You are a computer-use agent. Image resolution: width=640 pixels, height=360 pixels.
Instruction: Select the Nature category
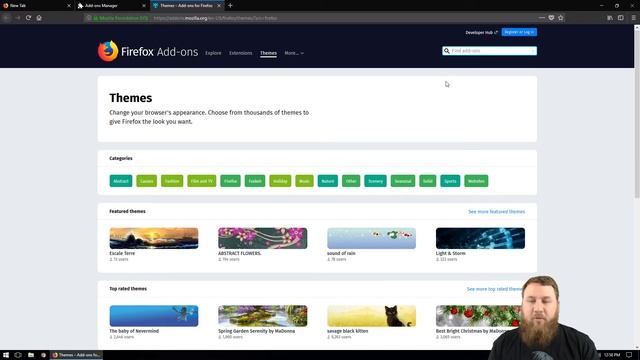(x=328, y=181)
